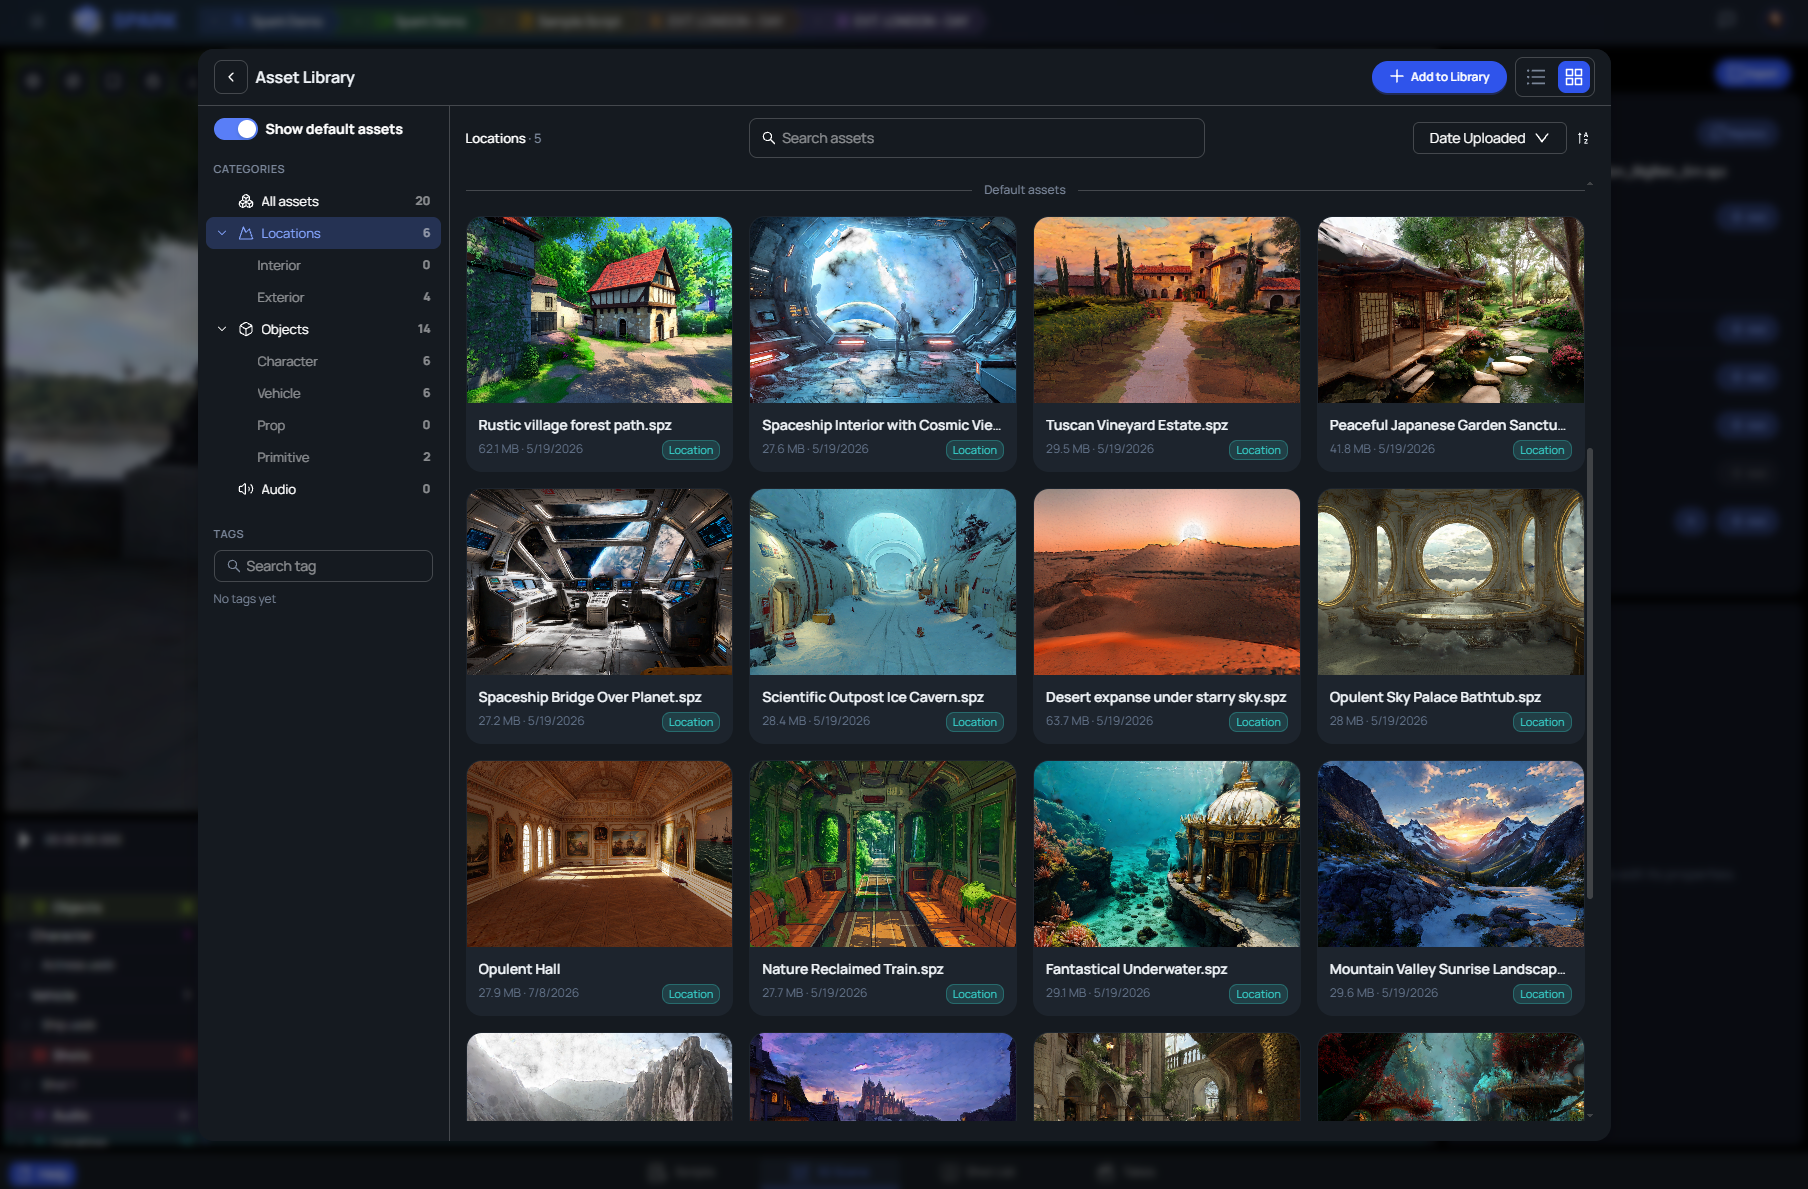Switch to list view layout
The image size is (1808, 1189).
1536,77
